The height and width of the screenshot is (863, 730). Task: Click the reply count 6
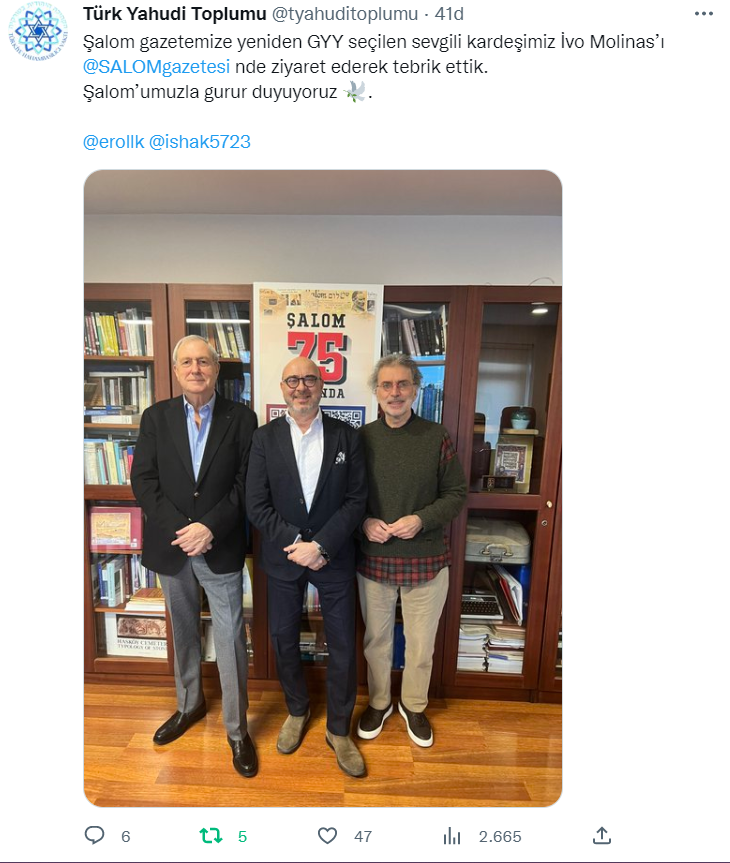[x=126, y=837]
